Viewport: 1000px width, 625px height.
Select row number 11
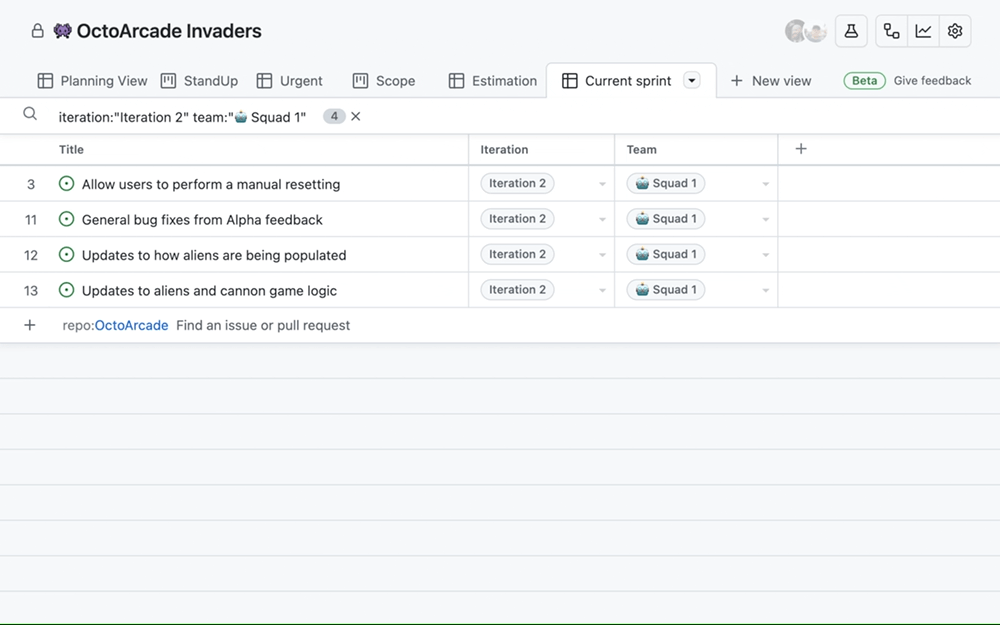[31, 220]
